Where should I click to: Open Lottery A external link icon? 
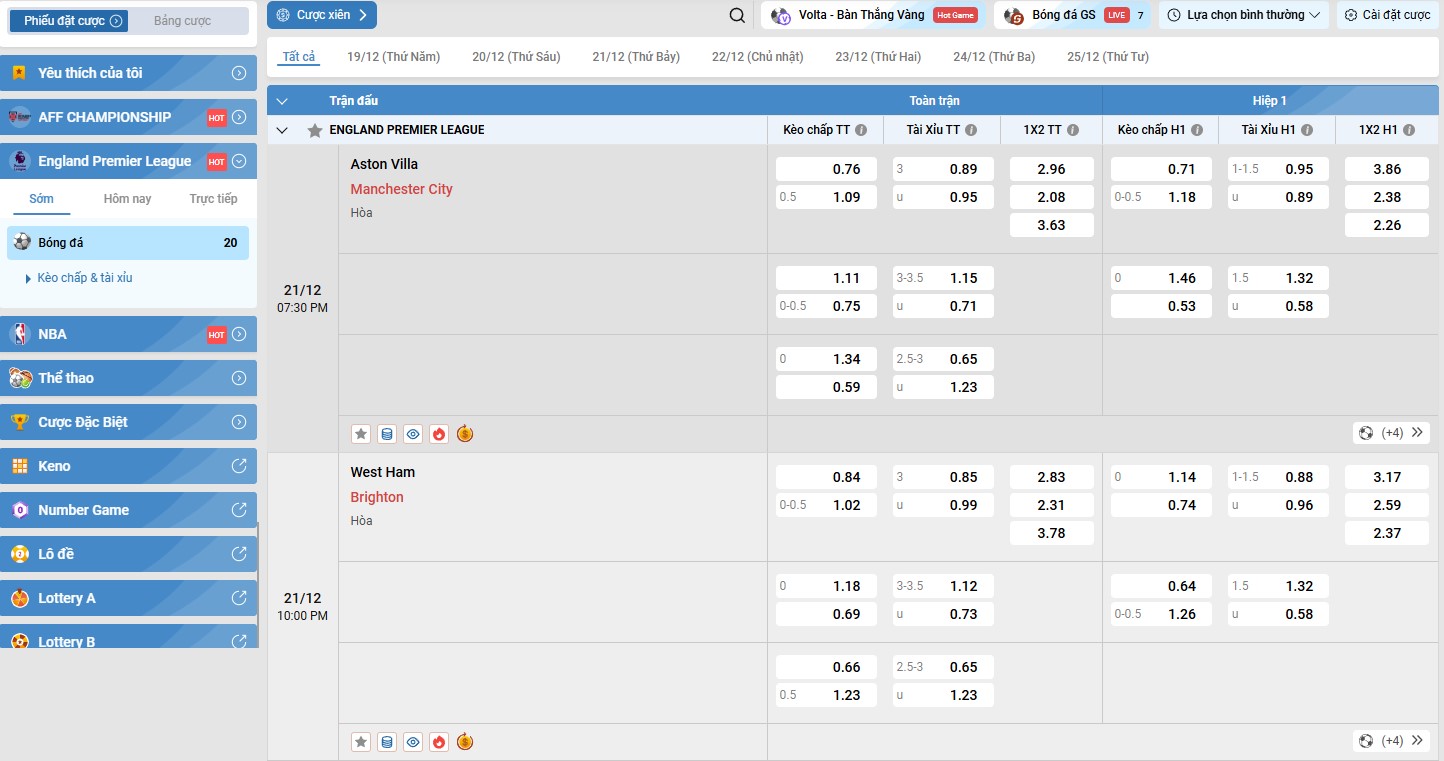[x=239, y=598]
